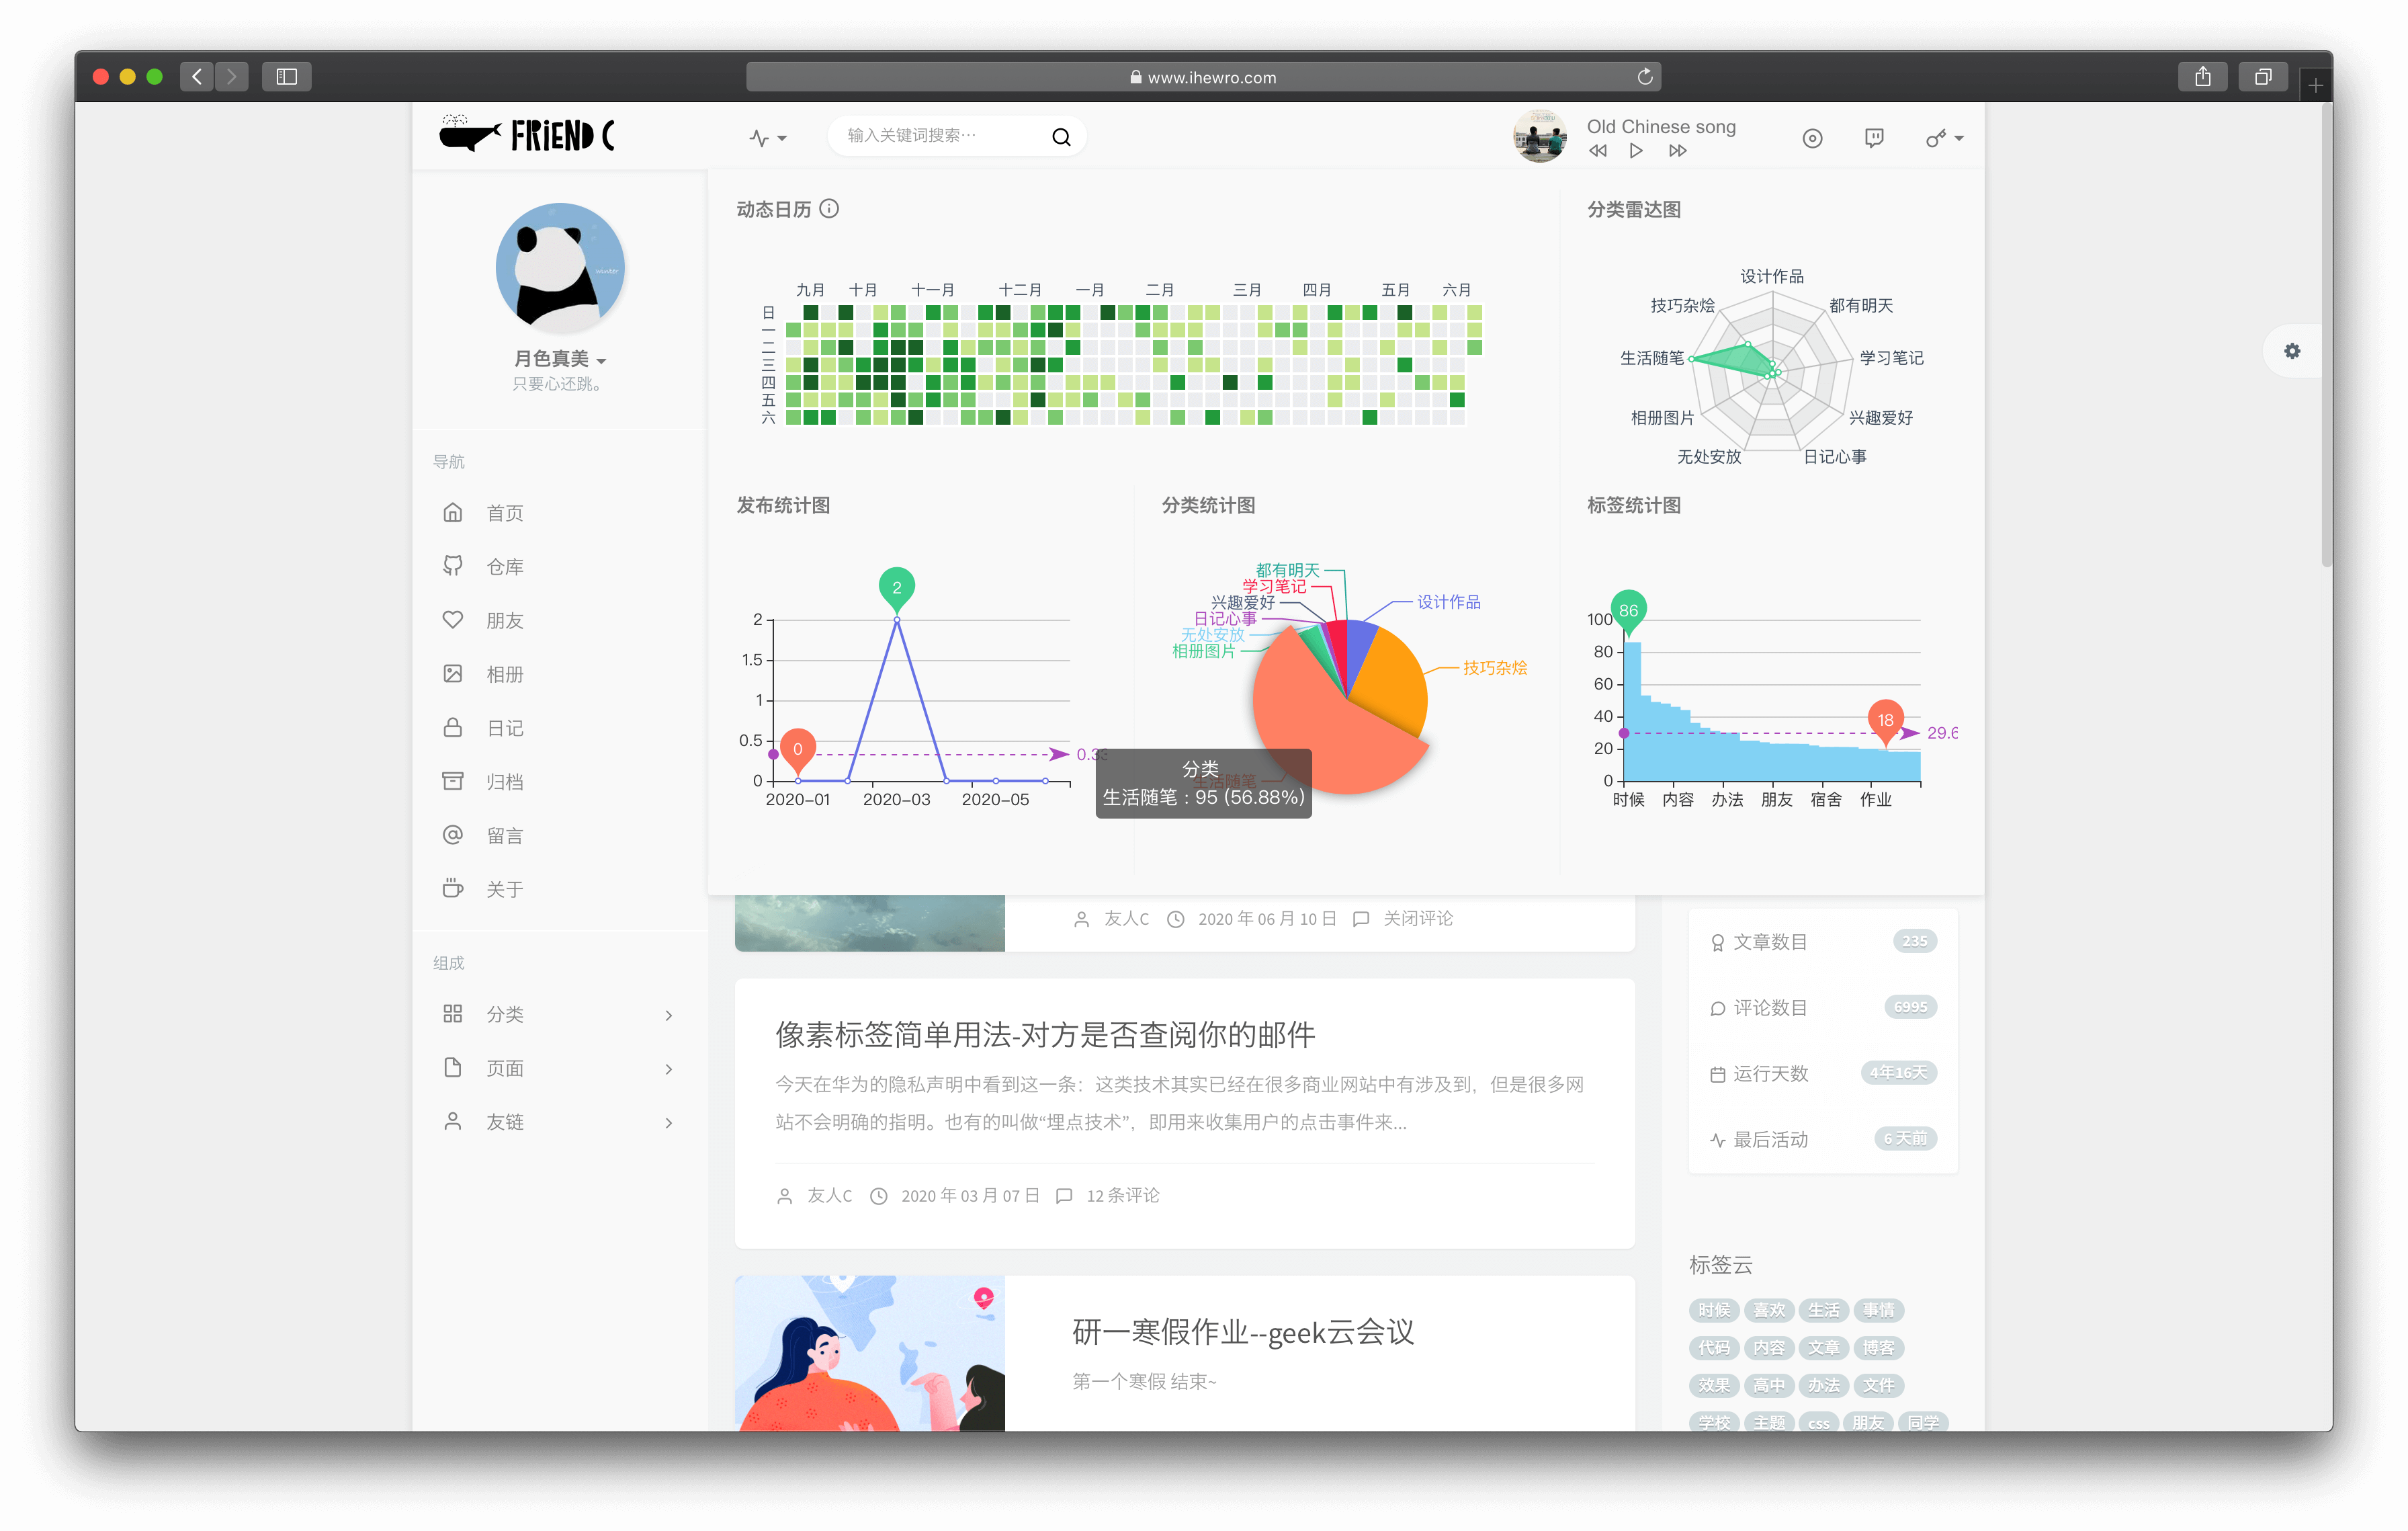Click the page scrollbar on the right

(x=2327, y=335)
